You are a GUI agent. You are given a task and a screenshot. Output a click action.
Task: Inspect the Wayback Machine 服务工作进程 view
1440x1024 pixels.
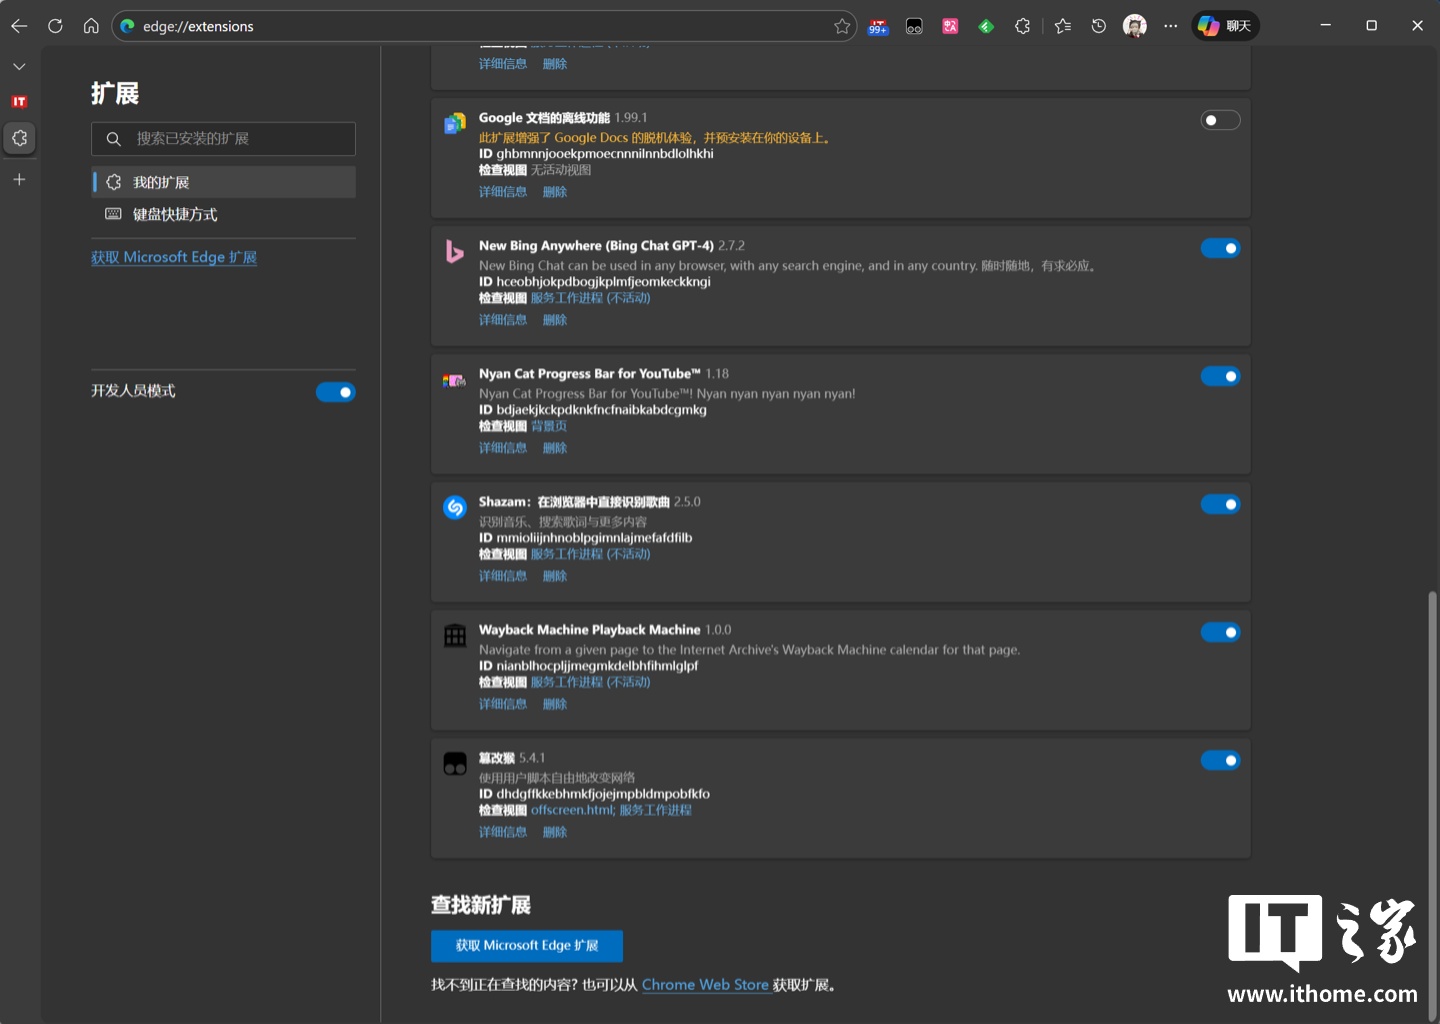[591, 682]
